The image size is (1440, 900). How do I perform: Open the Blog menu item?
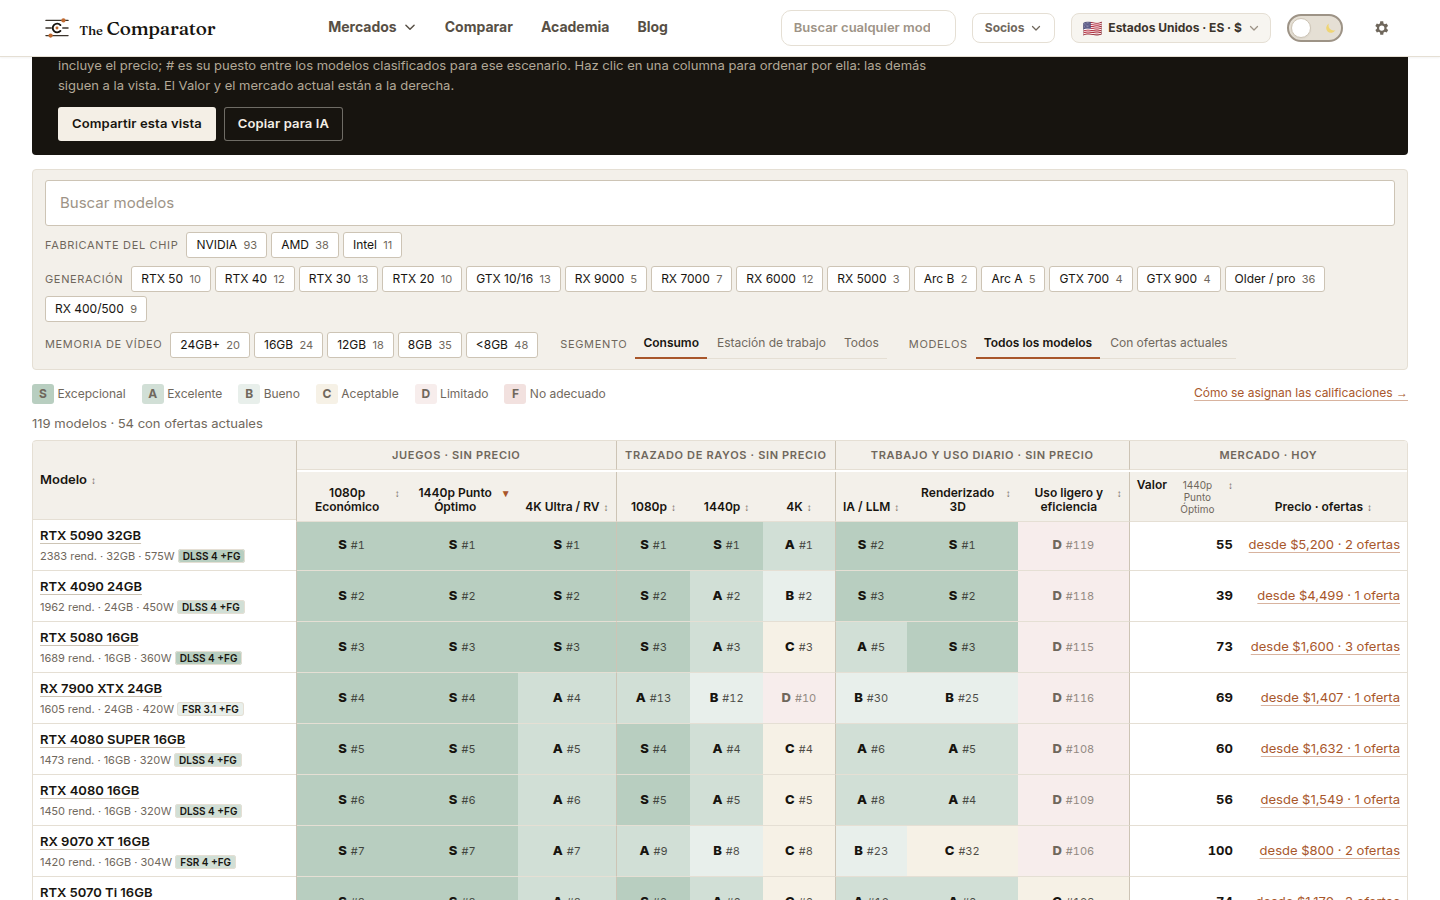652,27
